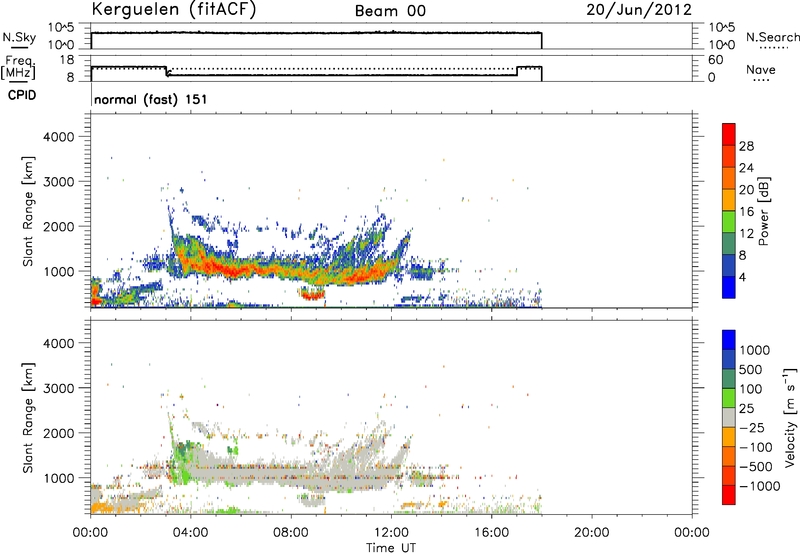The width and height of the screenshot is (800, 554).
Task: Click the '12:00' time axis label
Action: 391,533
